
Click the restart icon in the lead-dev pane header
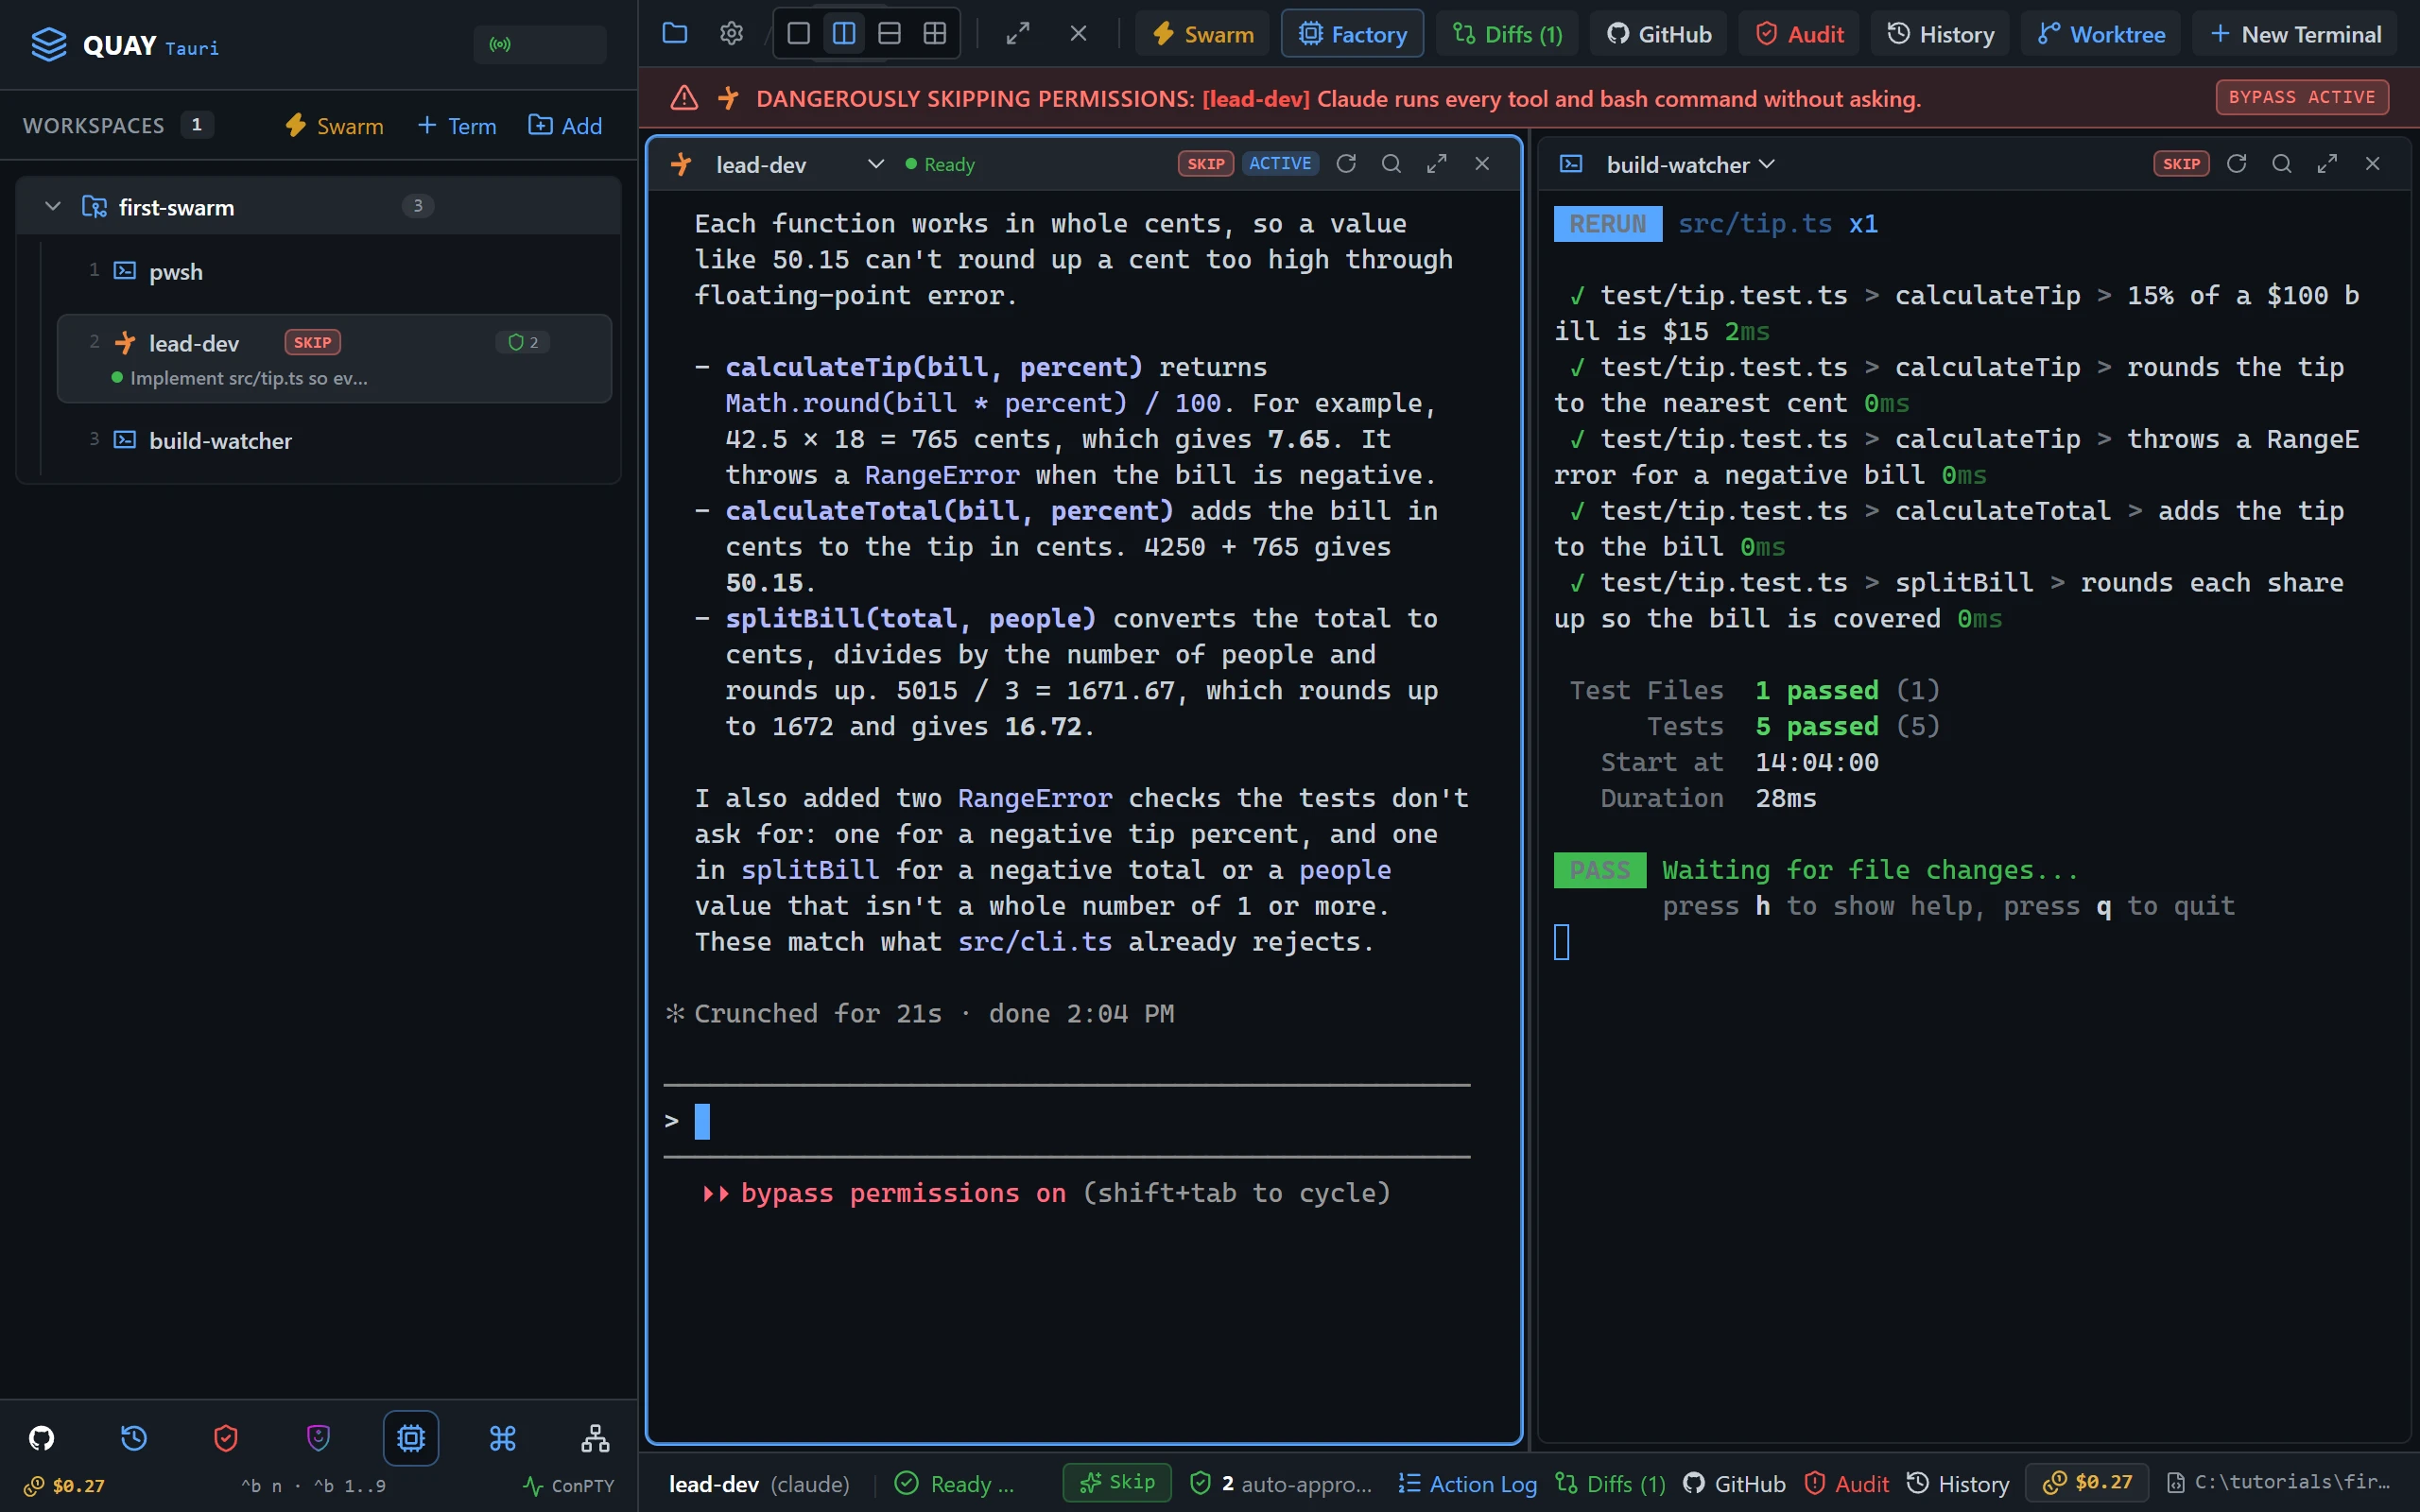pos(1346,164)
